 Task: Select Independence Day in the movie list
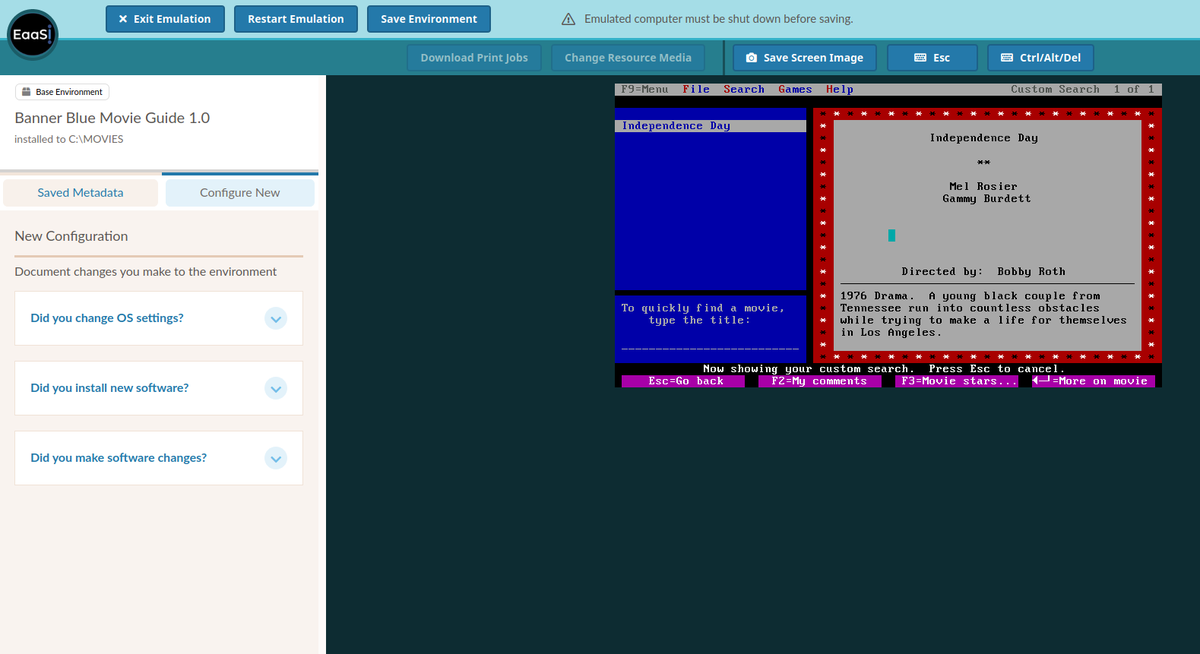click(x=711, y=126)
